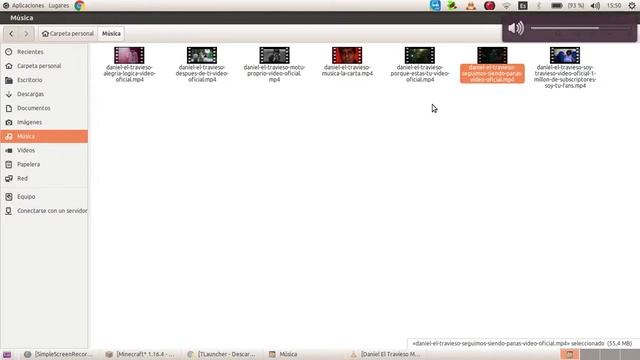Click the Música path bar button
Screen dimensions: 640x360
pos(111,33)
